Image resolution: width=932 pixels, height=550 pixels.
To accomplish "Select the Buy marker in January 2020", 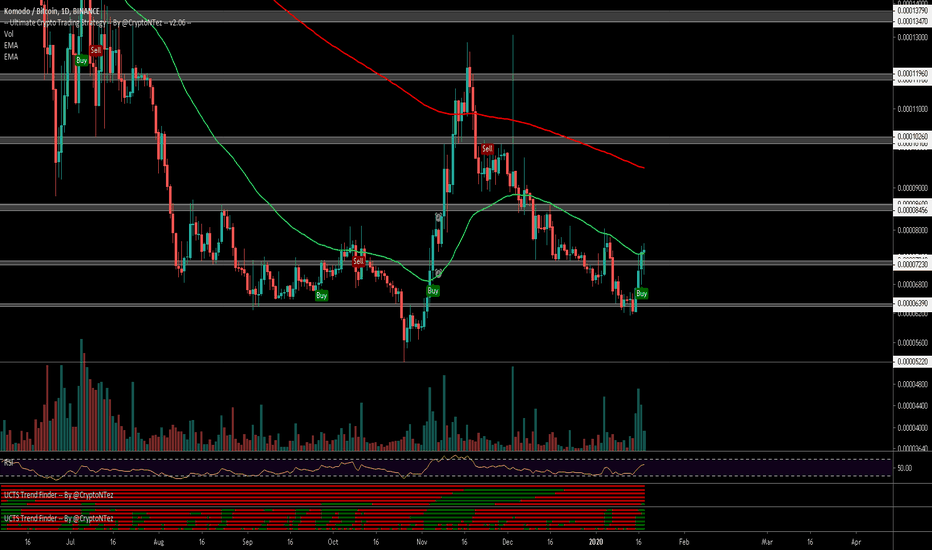I will (x=641, y=293).
